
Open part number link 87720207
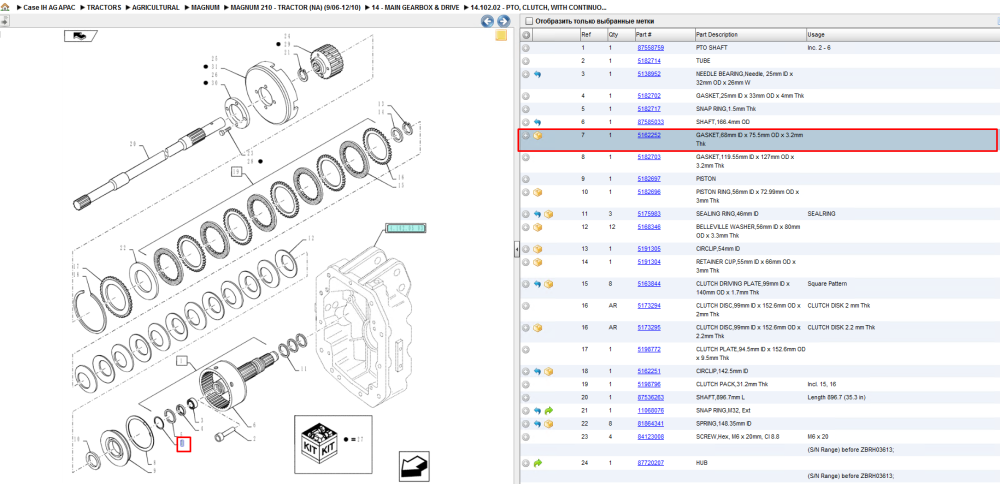[651, 463]
